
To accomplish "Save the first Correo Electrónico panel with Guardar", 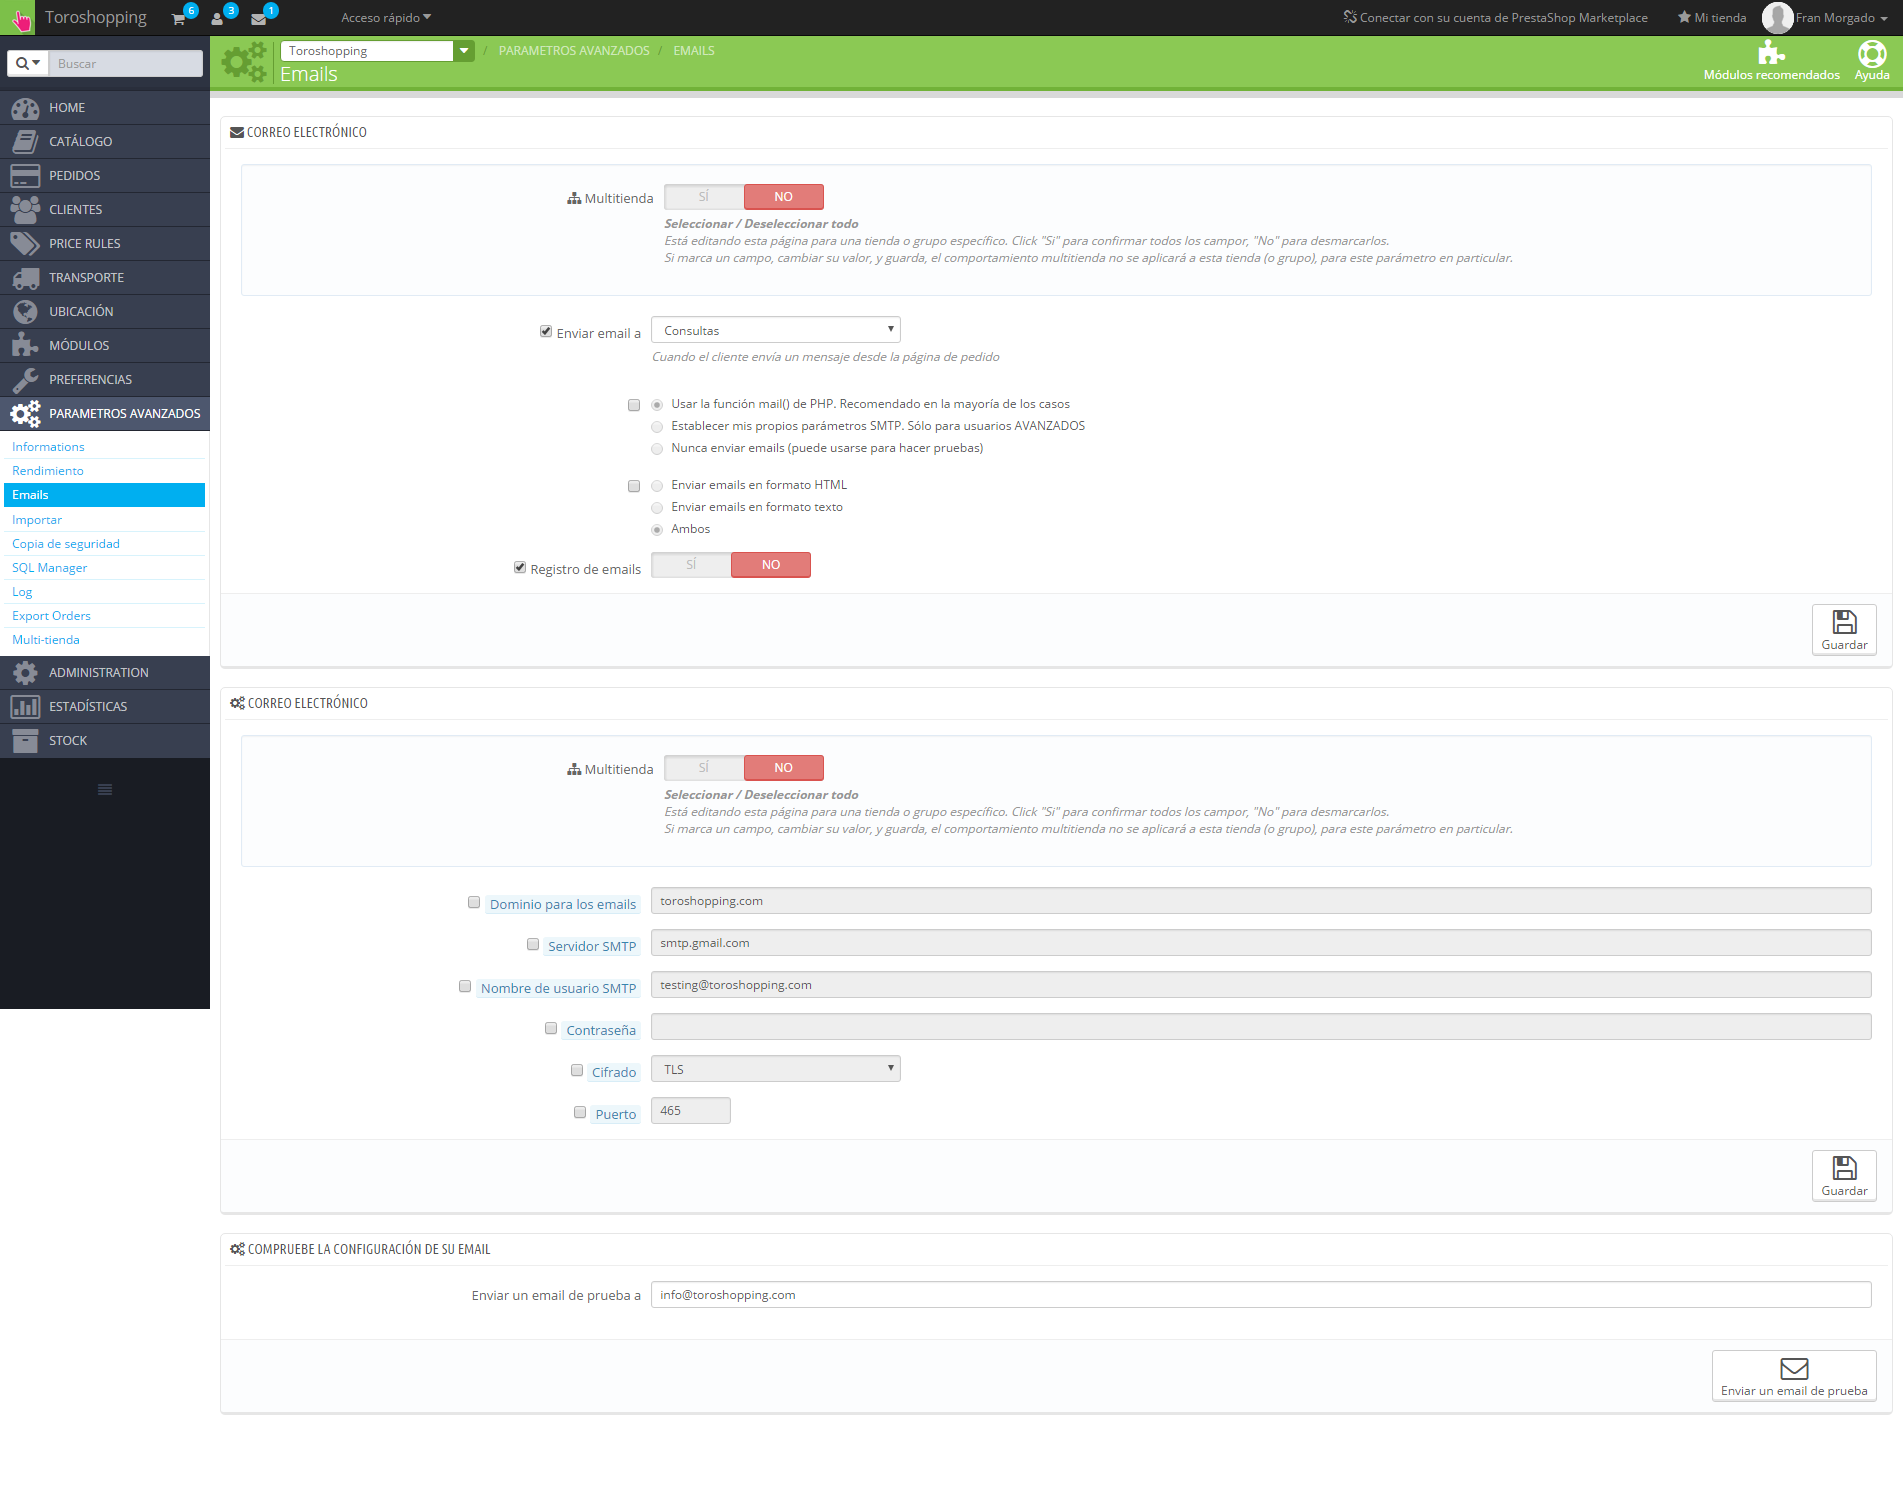I will (1844, 630).
